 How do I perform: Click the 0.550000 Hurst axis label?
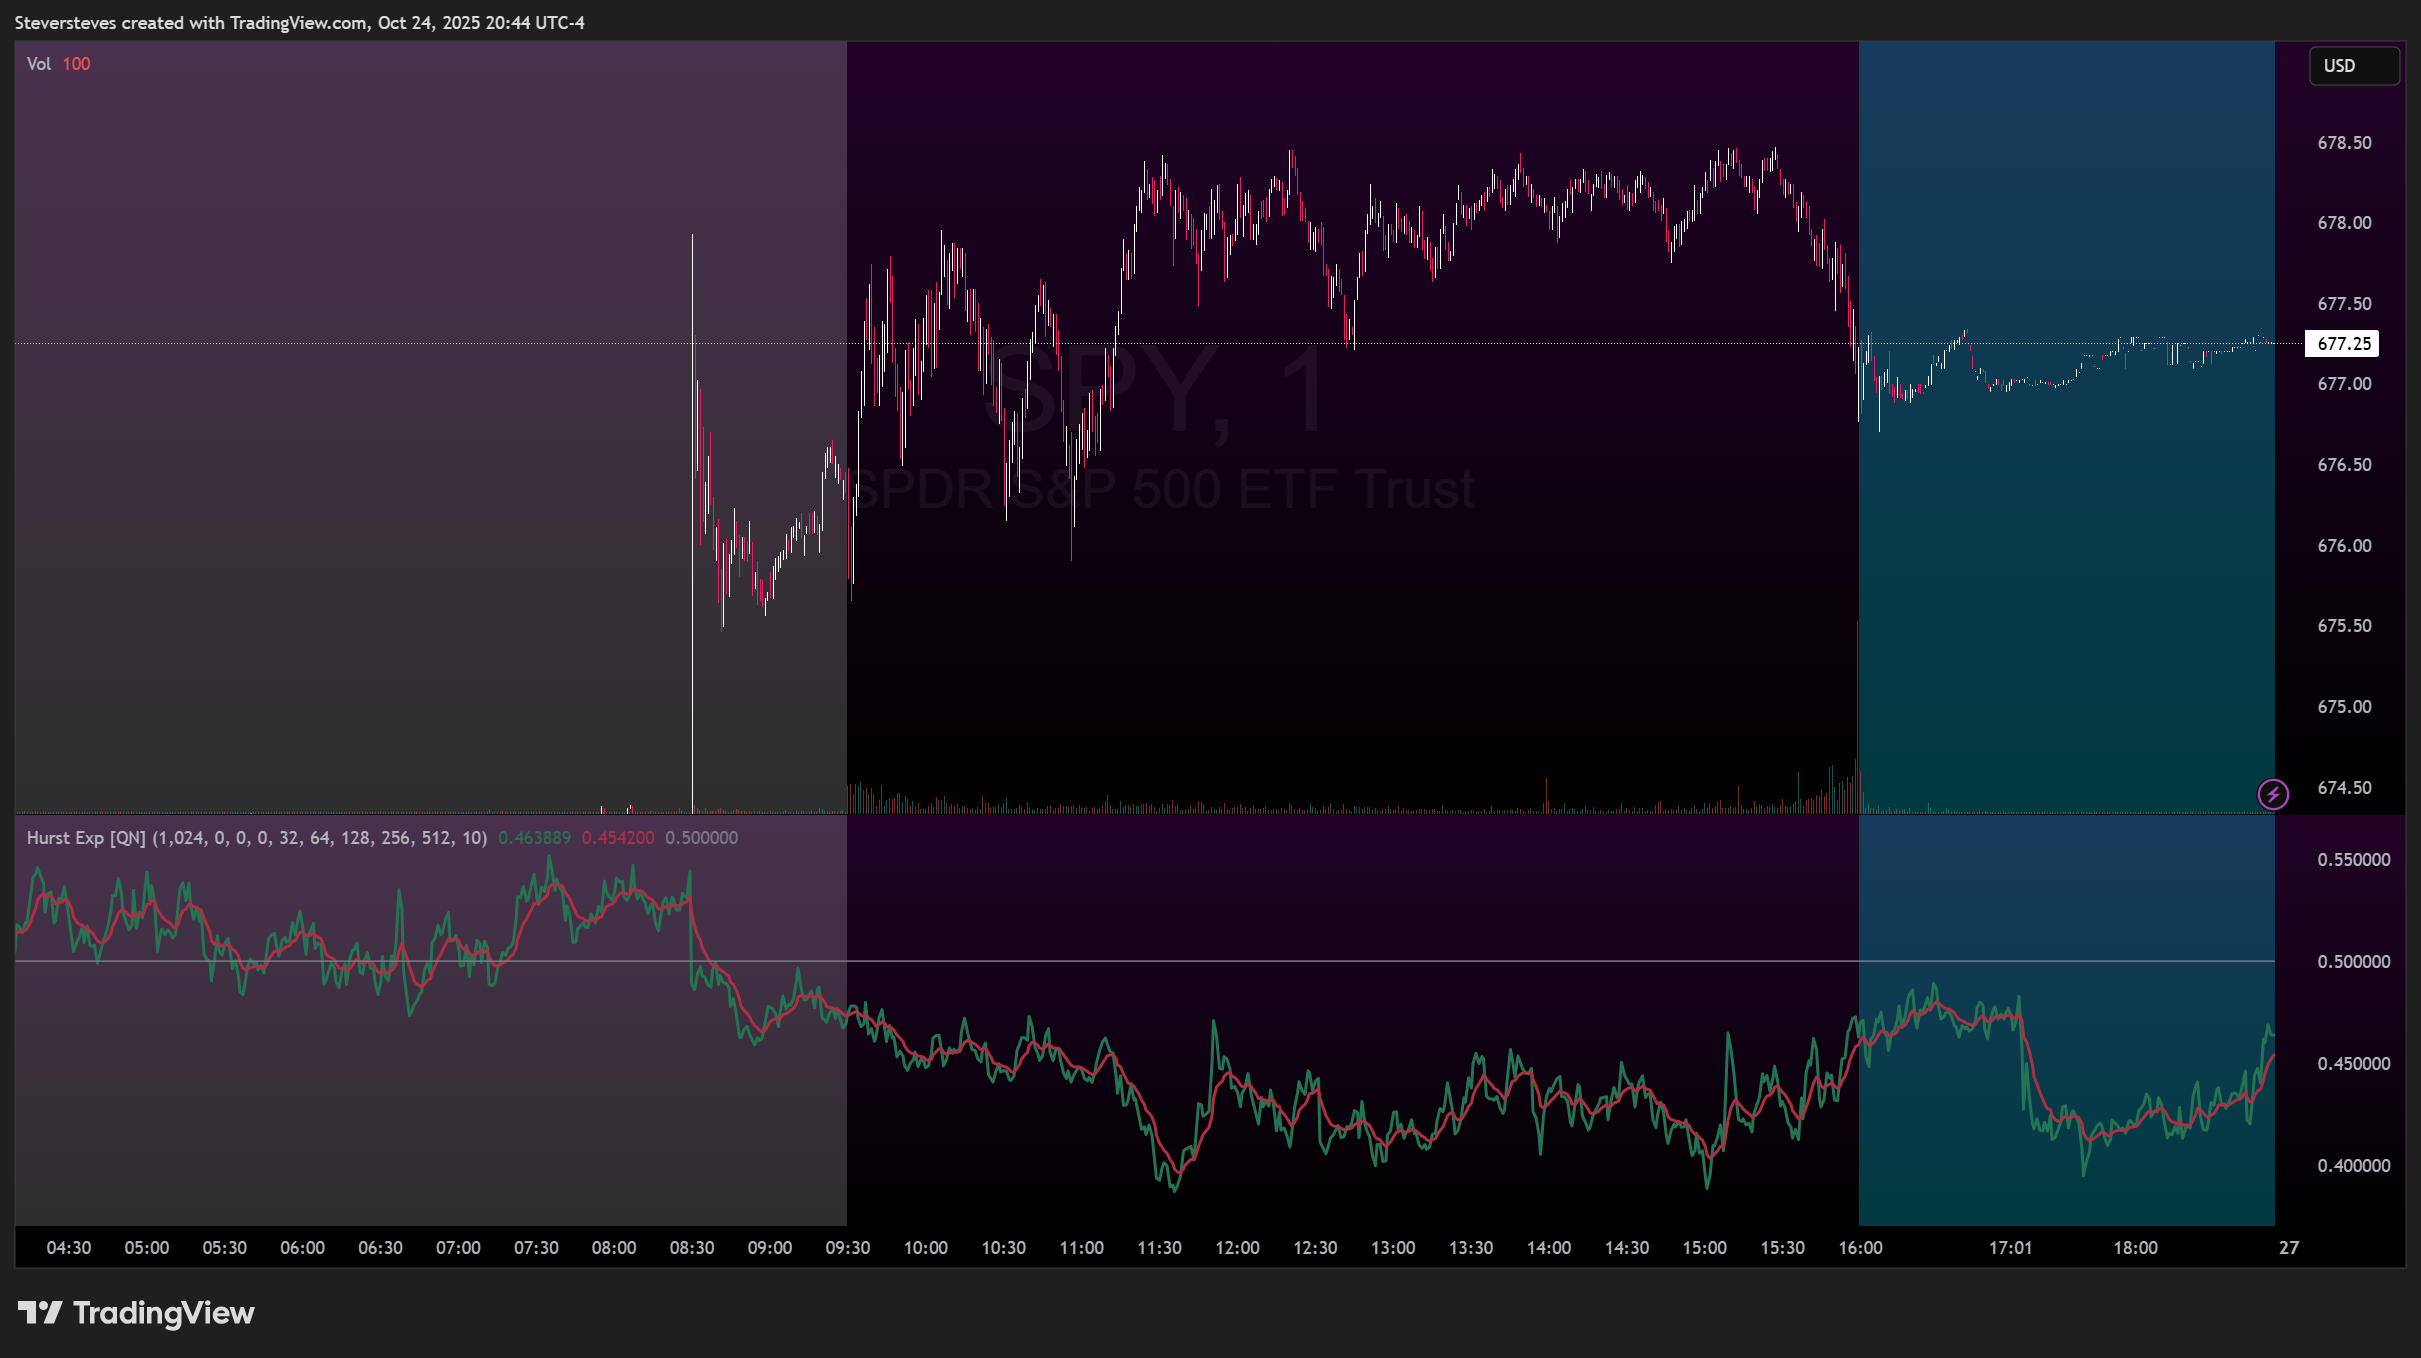pyautogui.click(x=2354, y=860)
